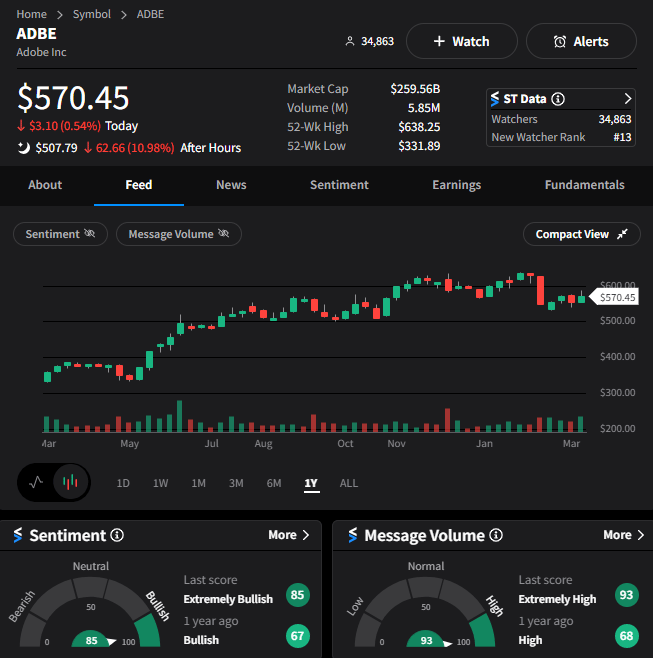Switch to the line chart view icon

(36, 482)
